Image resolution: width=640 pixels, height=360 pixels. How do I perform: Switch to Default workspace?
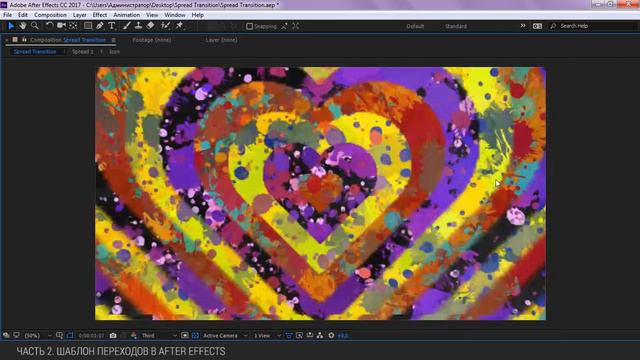[x=415, y=27]
